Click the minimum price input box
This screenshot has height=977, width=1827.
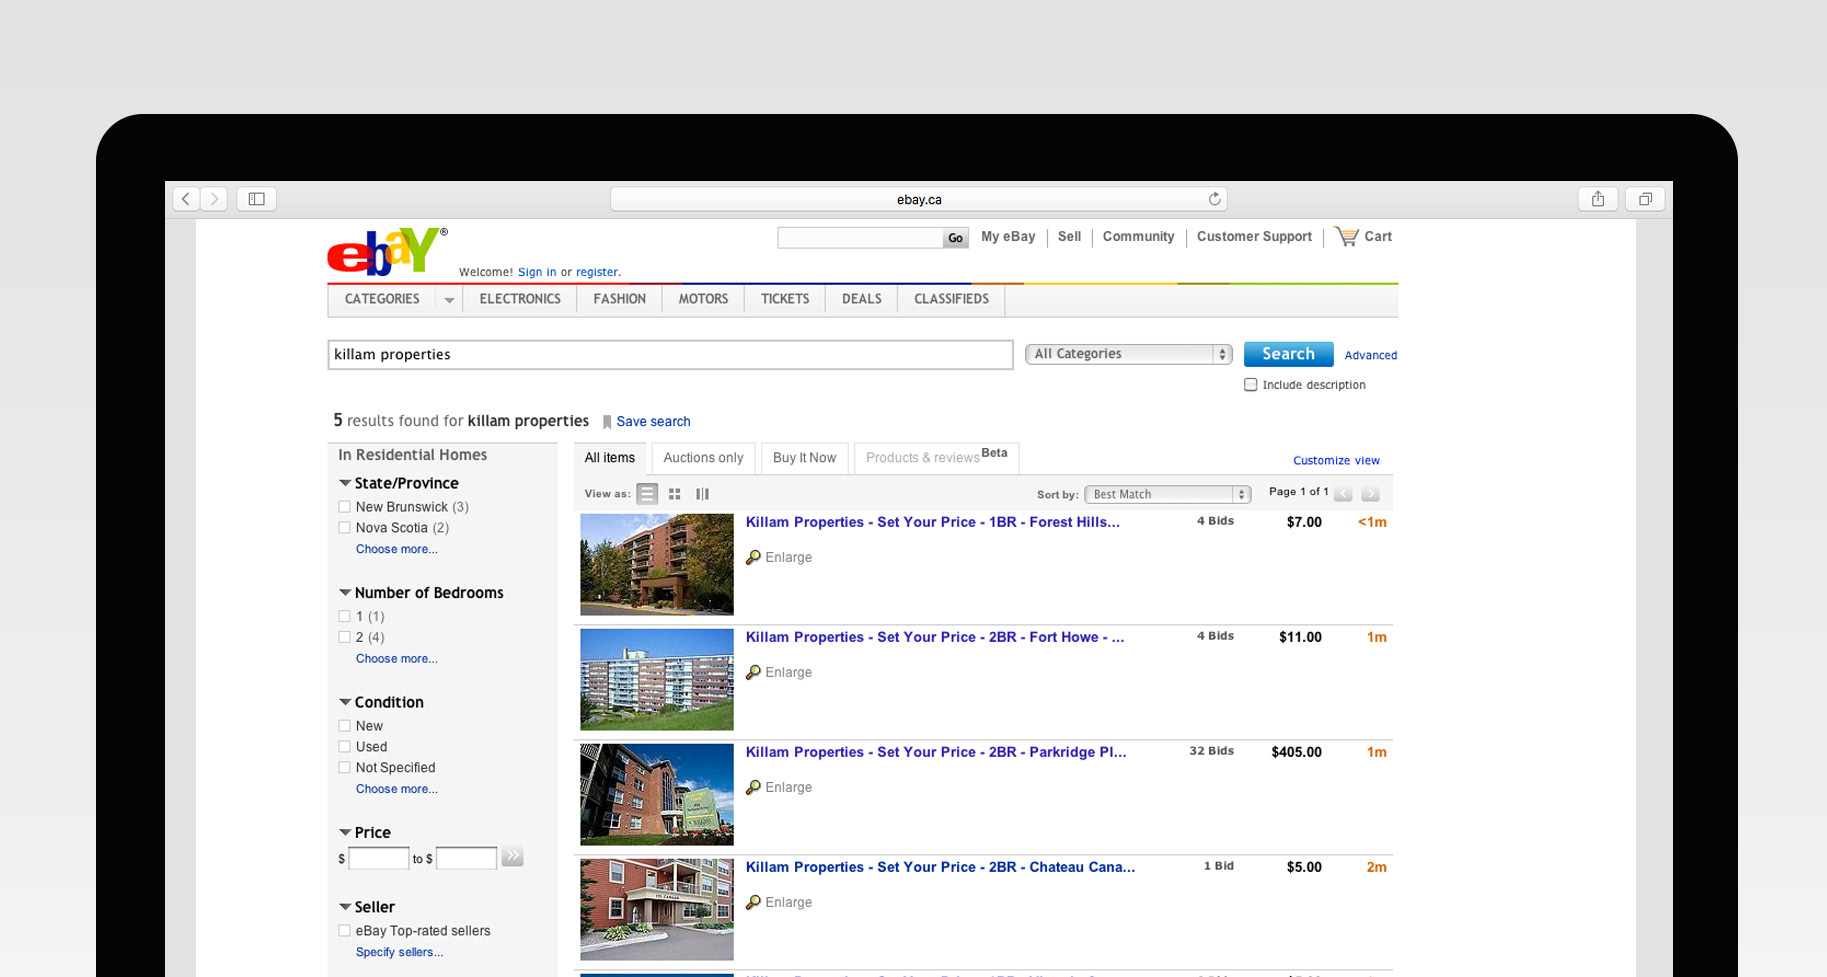(x=378, y=858)
